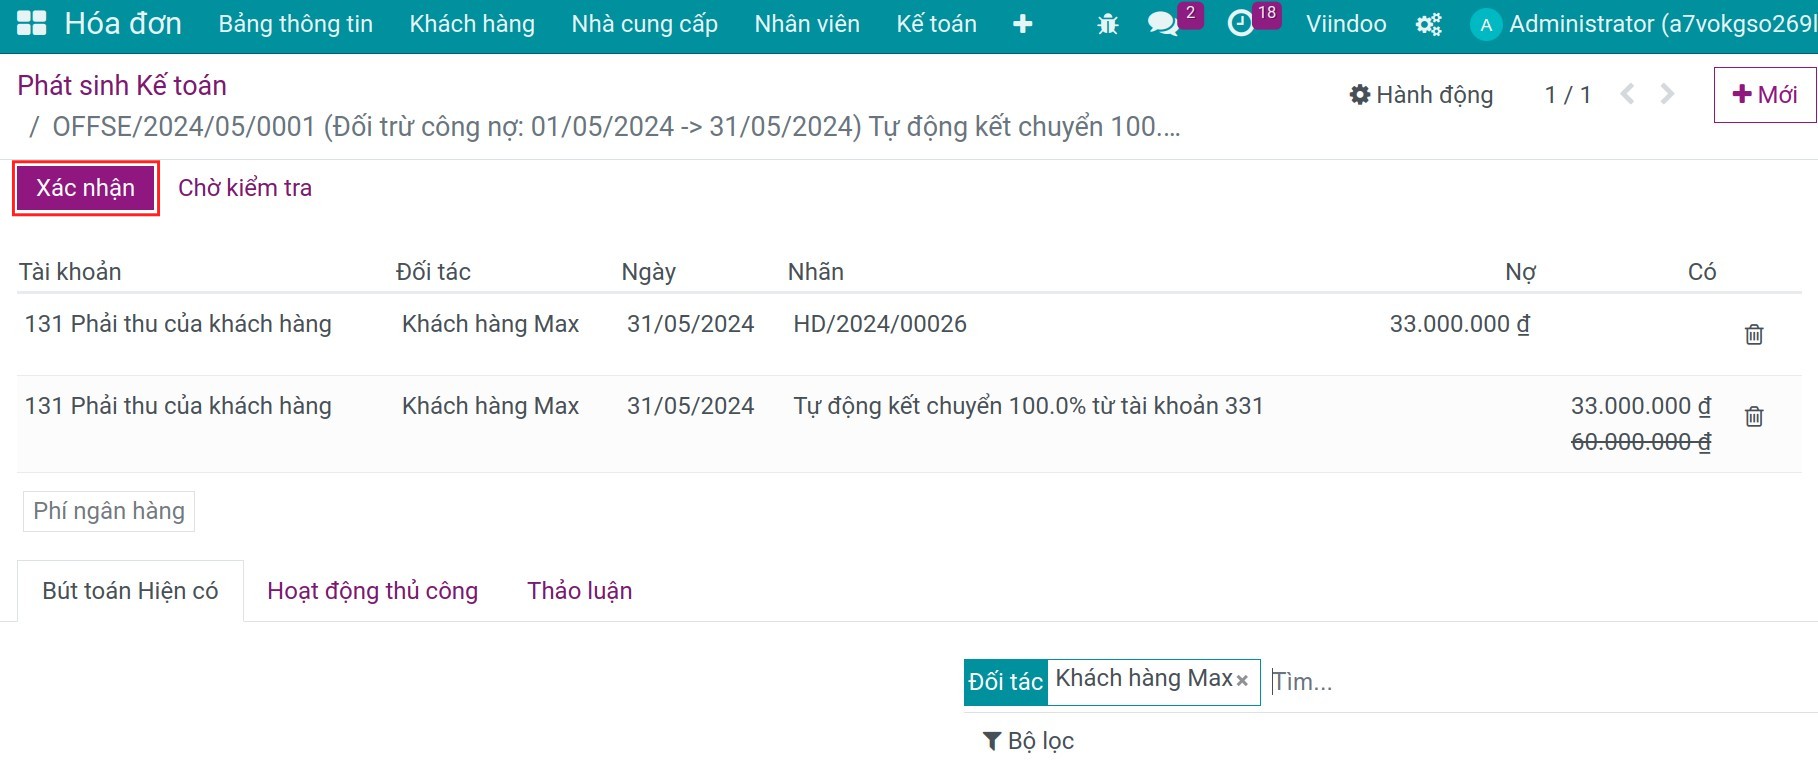
Task: Open the Viindoo company switcher
Action: point(1346,24)
